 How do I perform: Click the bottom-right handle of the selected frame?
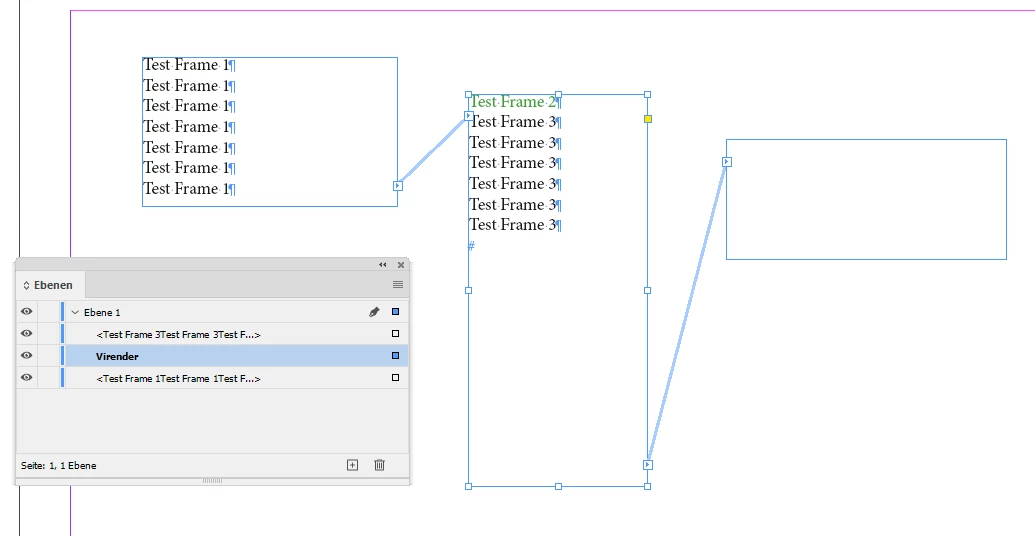coord(648,486)
